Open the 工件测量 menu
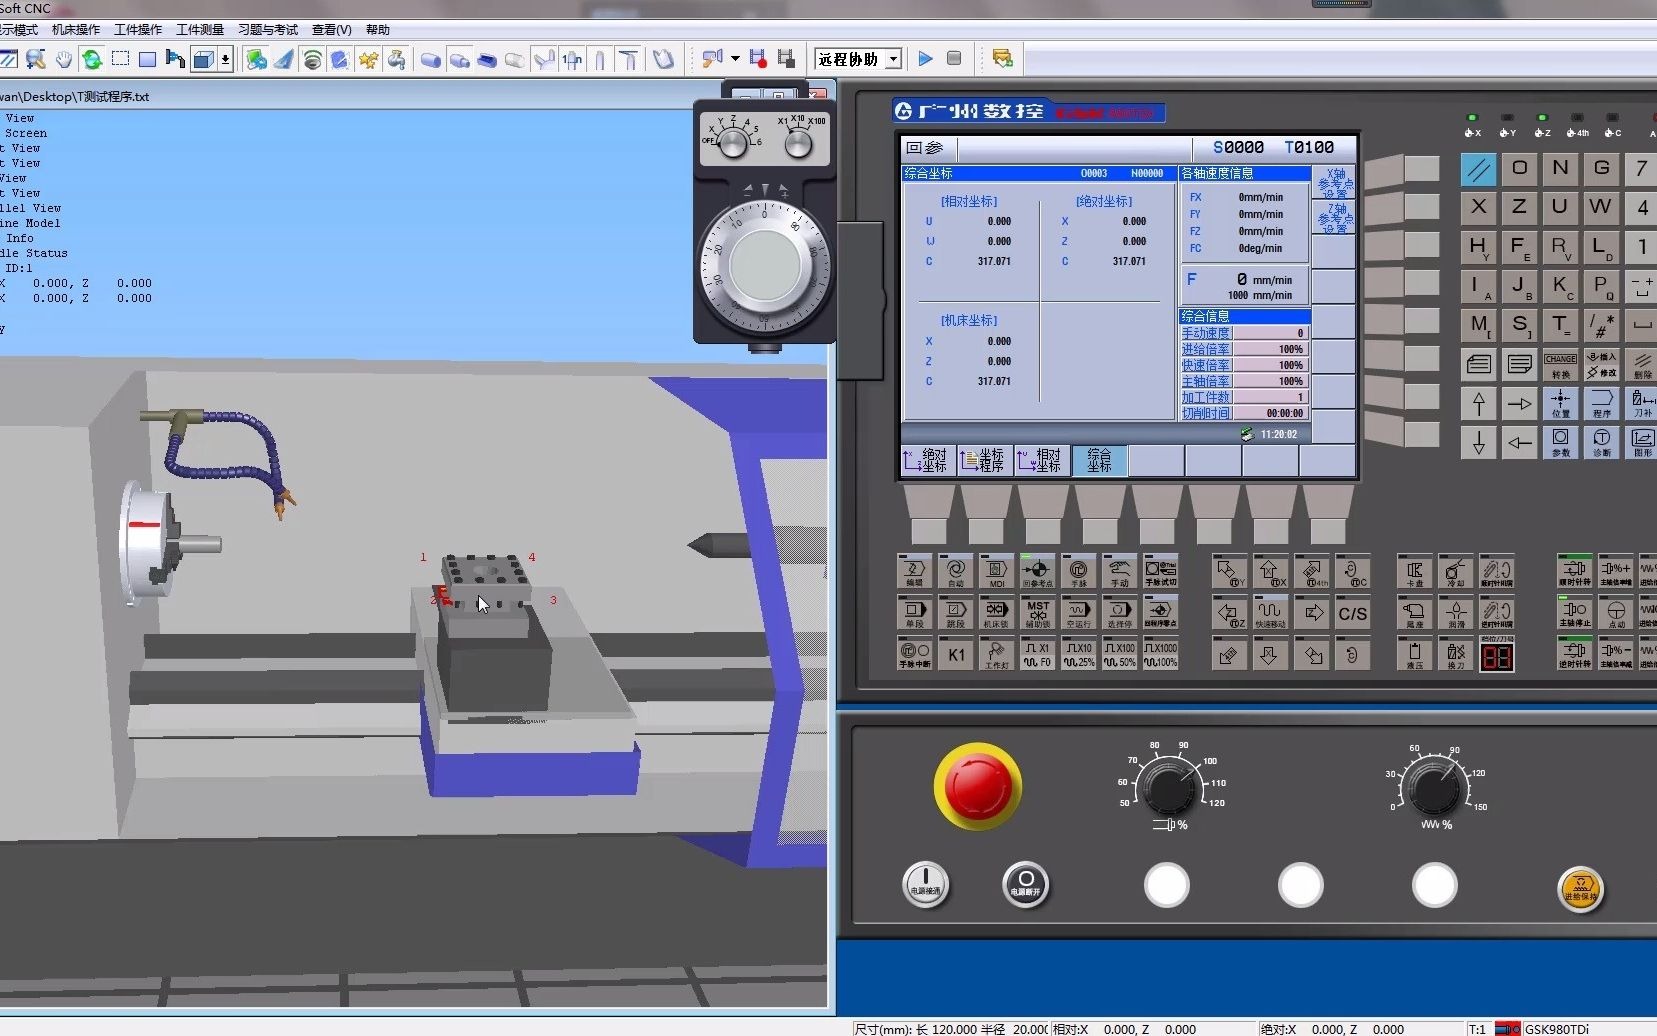Image resolution: width=1657 pixels, height=1036 pixels. pos(200,30)
